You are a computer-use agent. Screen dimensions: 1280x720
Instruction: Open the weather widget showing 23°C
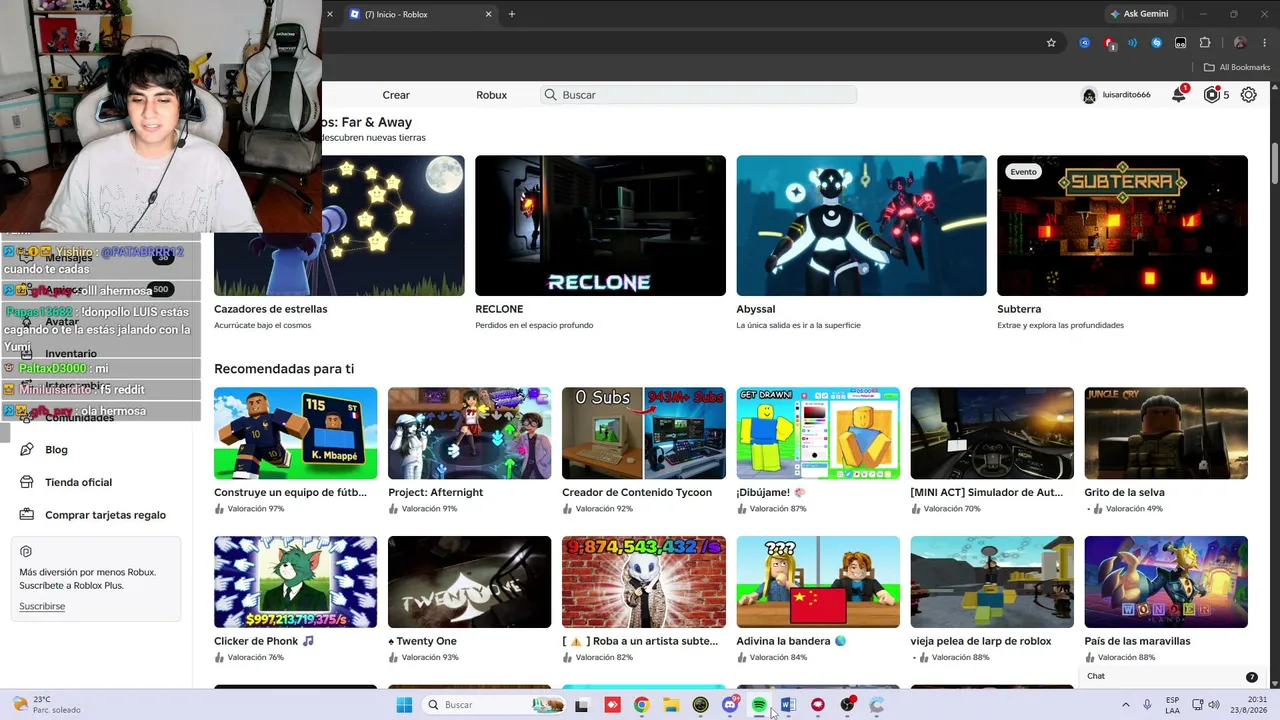46,705
